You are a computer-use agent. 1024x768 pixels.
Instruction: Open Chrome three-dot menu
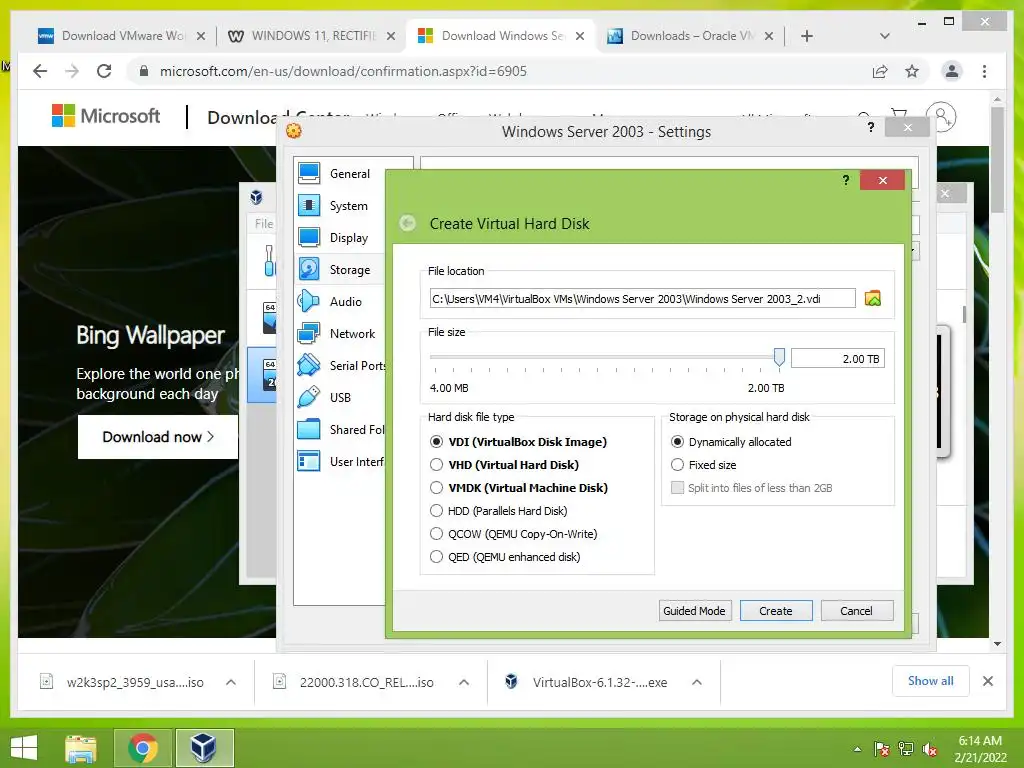pos(984,71)
